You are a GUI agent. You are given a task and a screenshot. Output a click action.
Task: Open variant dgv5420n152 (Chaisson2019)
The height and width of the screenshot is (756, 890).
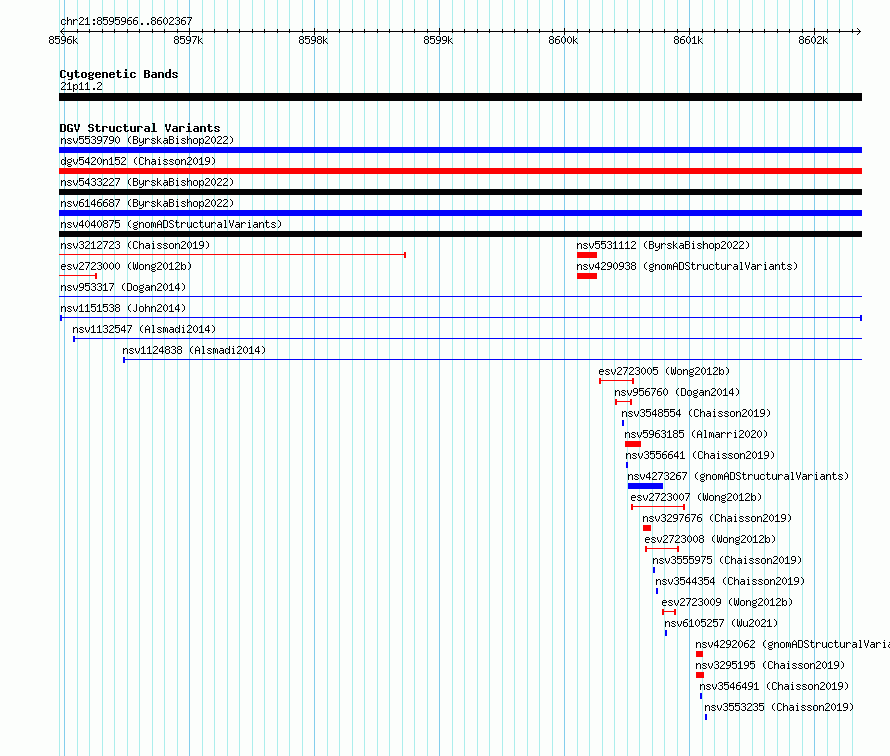[138, 161]
